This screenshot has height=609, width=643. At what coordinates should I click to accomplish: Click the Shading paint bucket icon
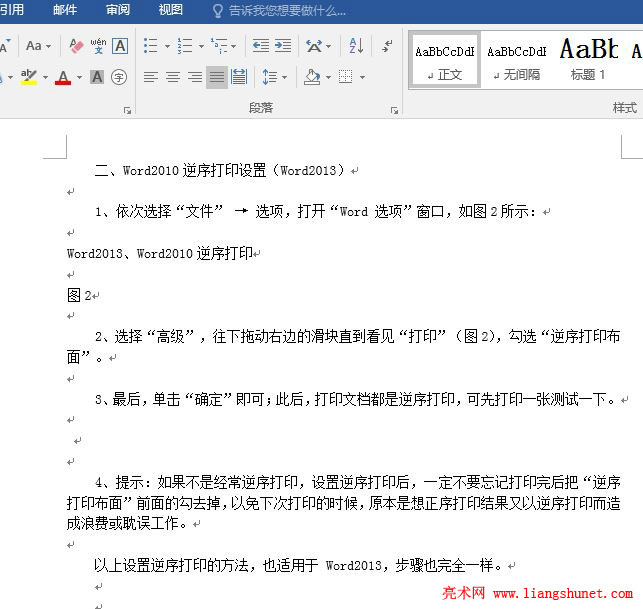[312, 77]
